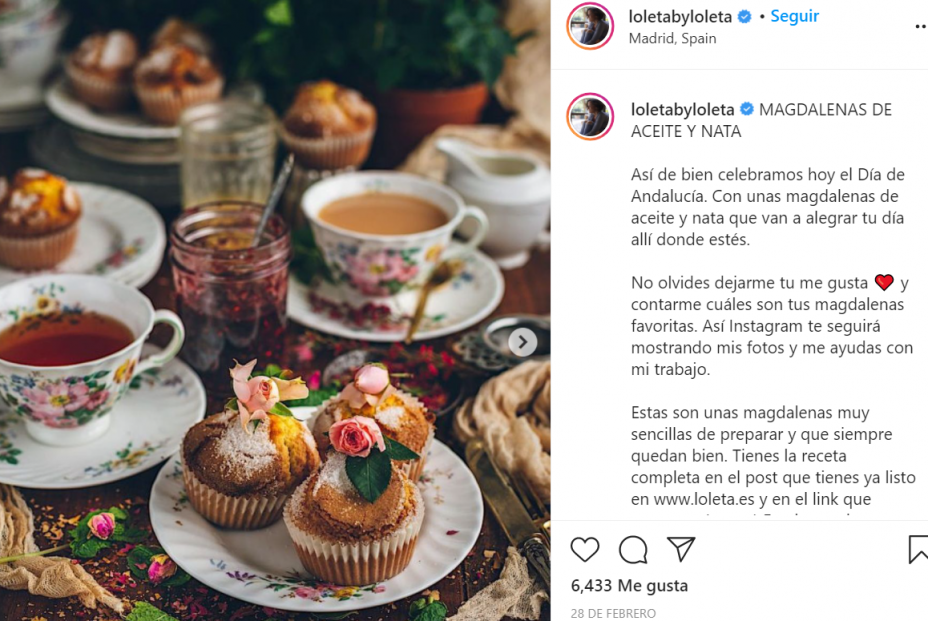
Task: Save post with bookmark icon
Action: tap(918, 549)
